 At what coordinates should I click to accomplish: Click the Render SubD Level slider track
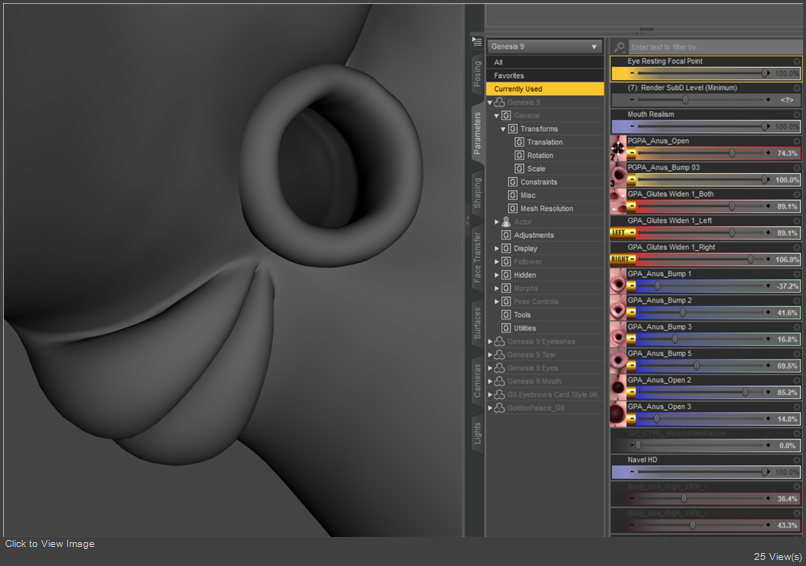point(699,100)
